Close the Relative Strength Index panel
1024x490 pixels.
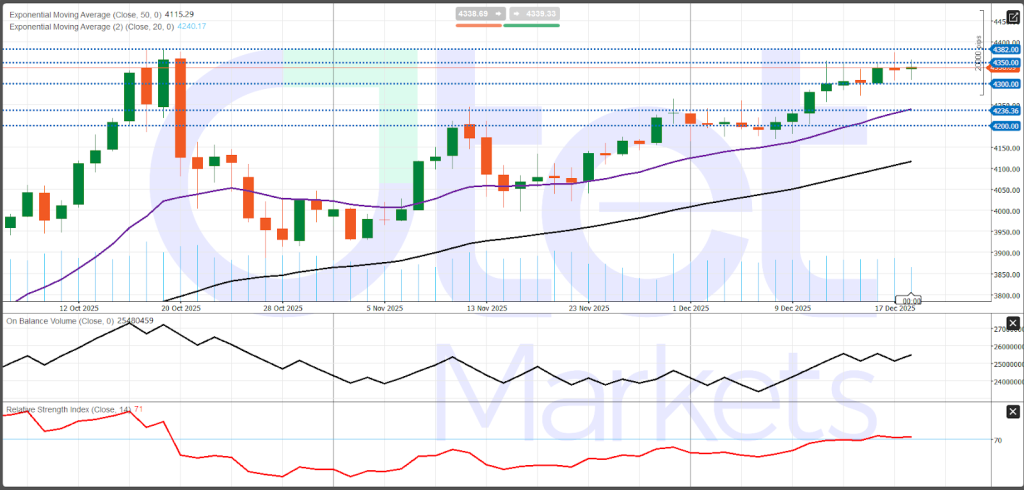(1012, 412)
